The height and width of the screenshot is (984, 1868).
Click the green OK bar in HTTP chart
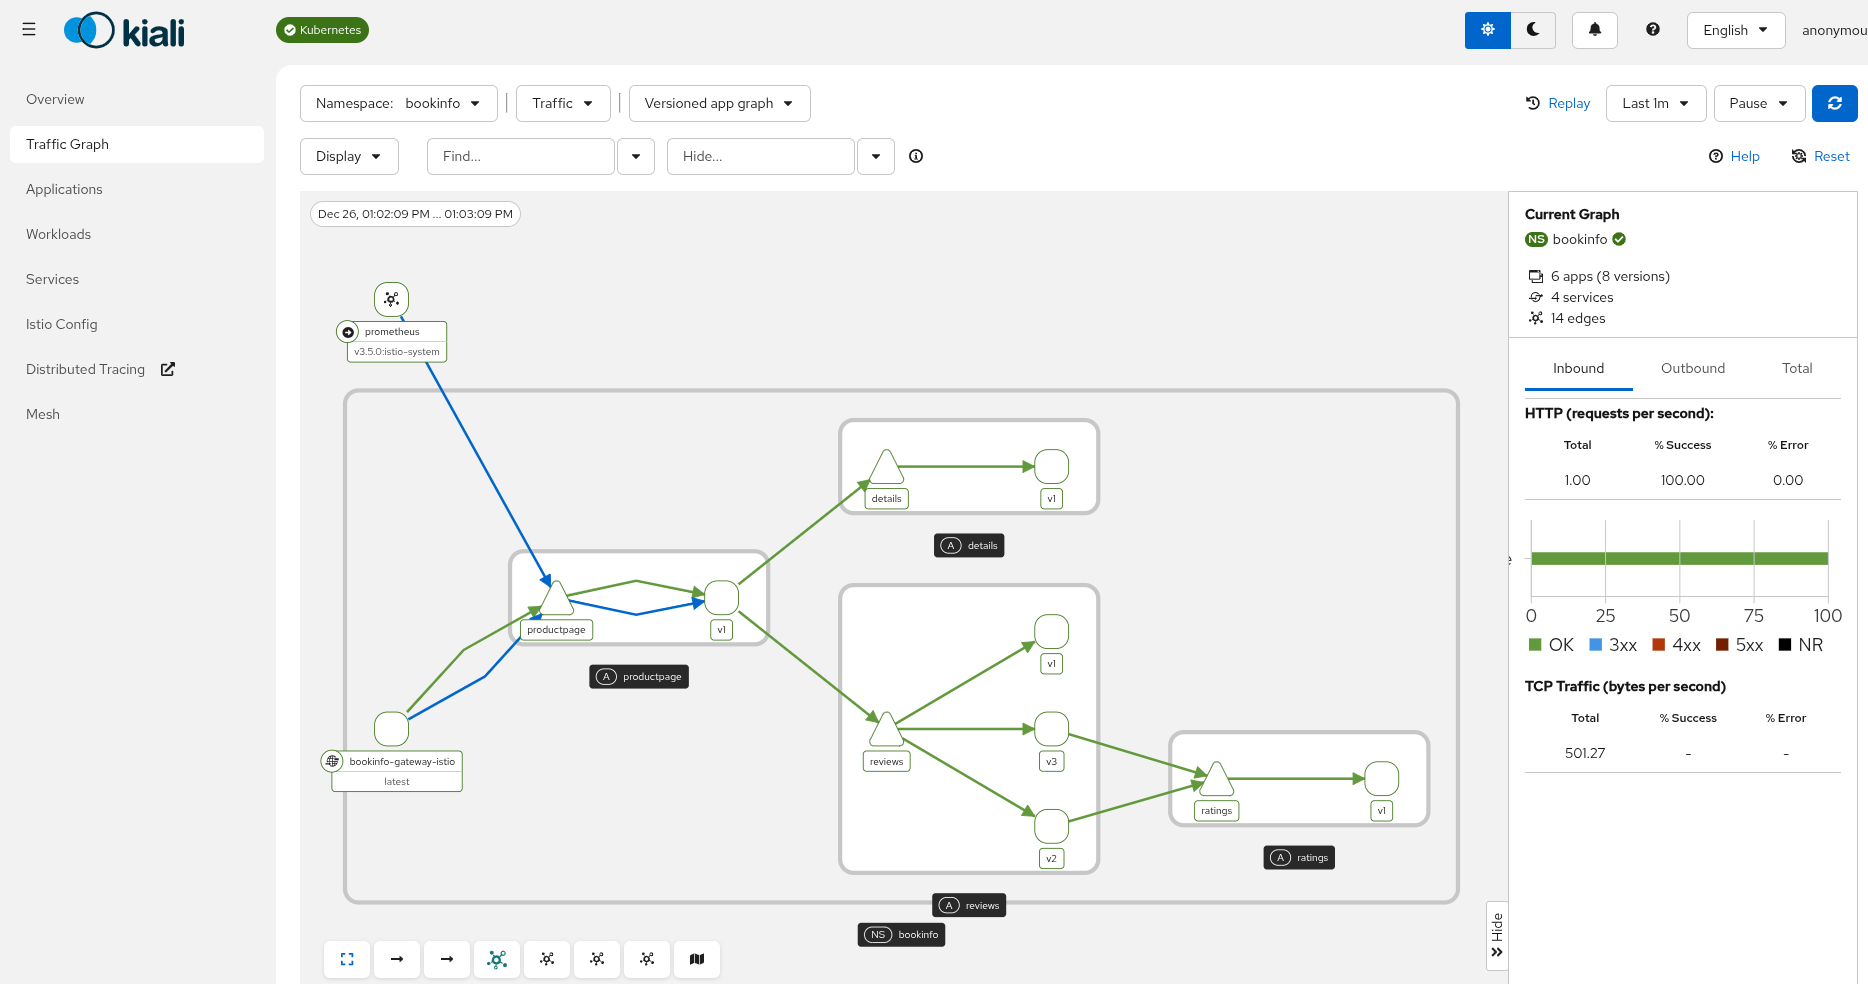[1679, 559]
